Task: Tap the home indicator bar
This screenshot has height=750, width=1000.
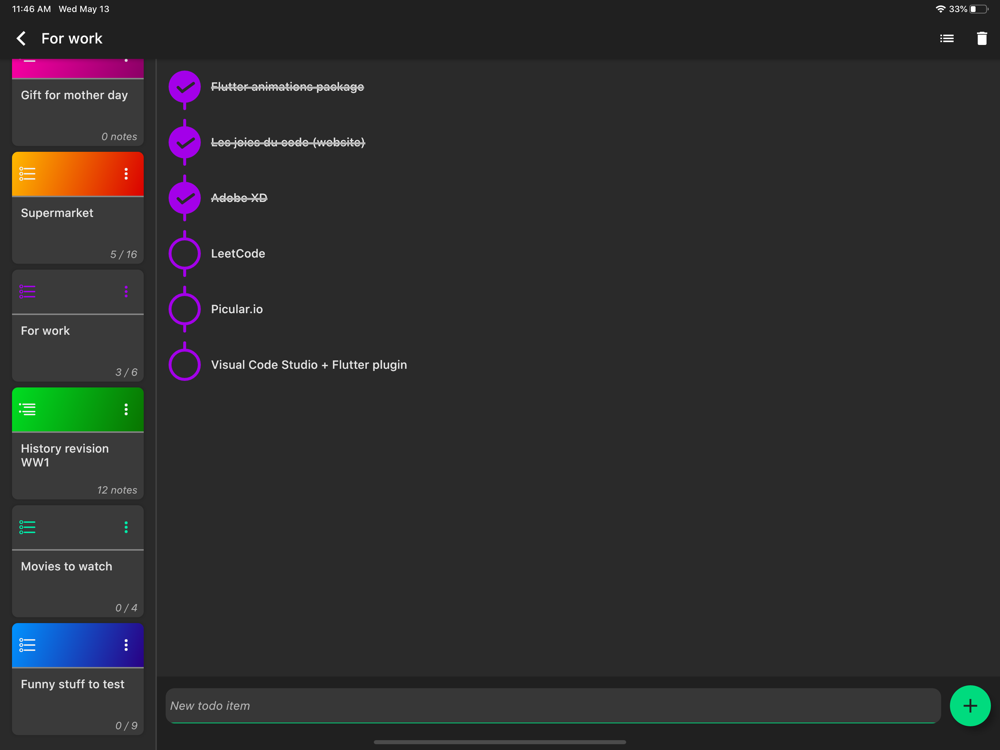Action: tap(500, 742)
